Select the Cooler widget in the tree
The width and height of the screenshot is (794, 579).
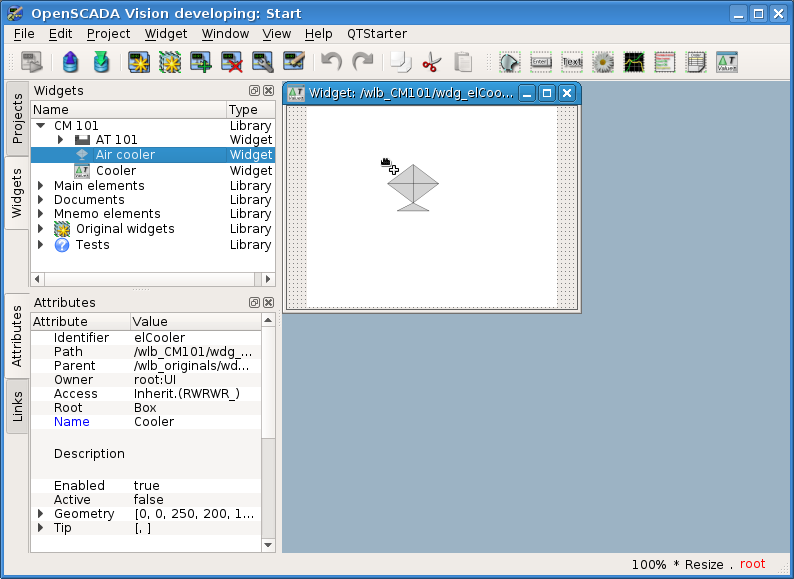(x=115, y=171)
